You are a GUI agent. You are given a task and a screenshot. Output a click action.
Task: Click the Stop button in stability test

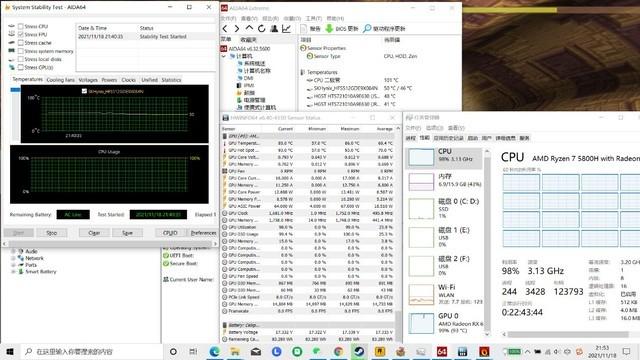[x=51, y=233]
